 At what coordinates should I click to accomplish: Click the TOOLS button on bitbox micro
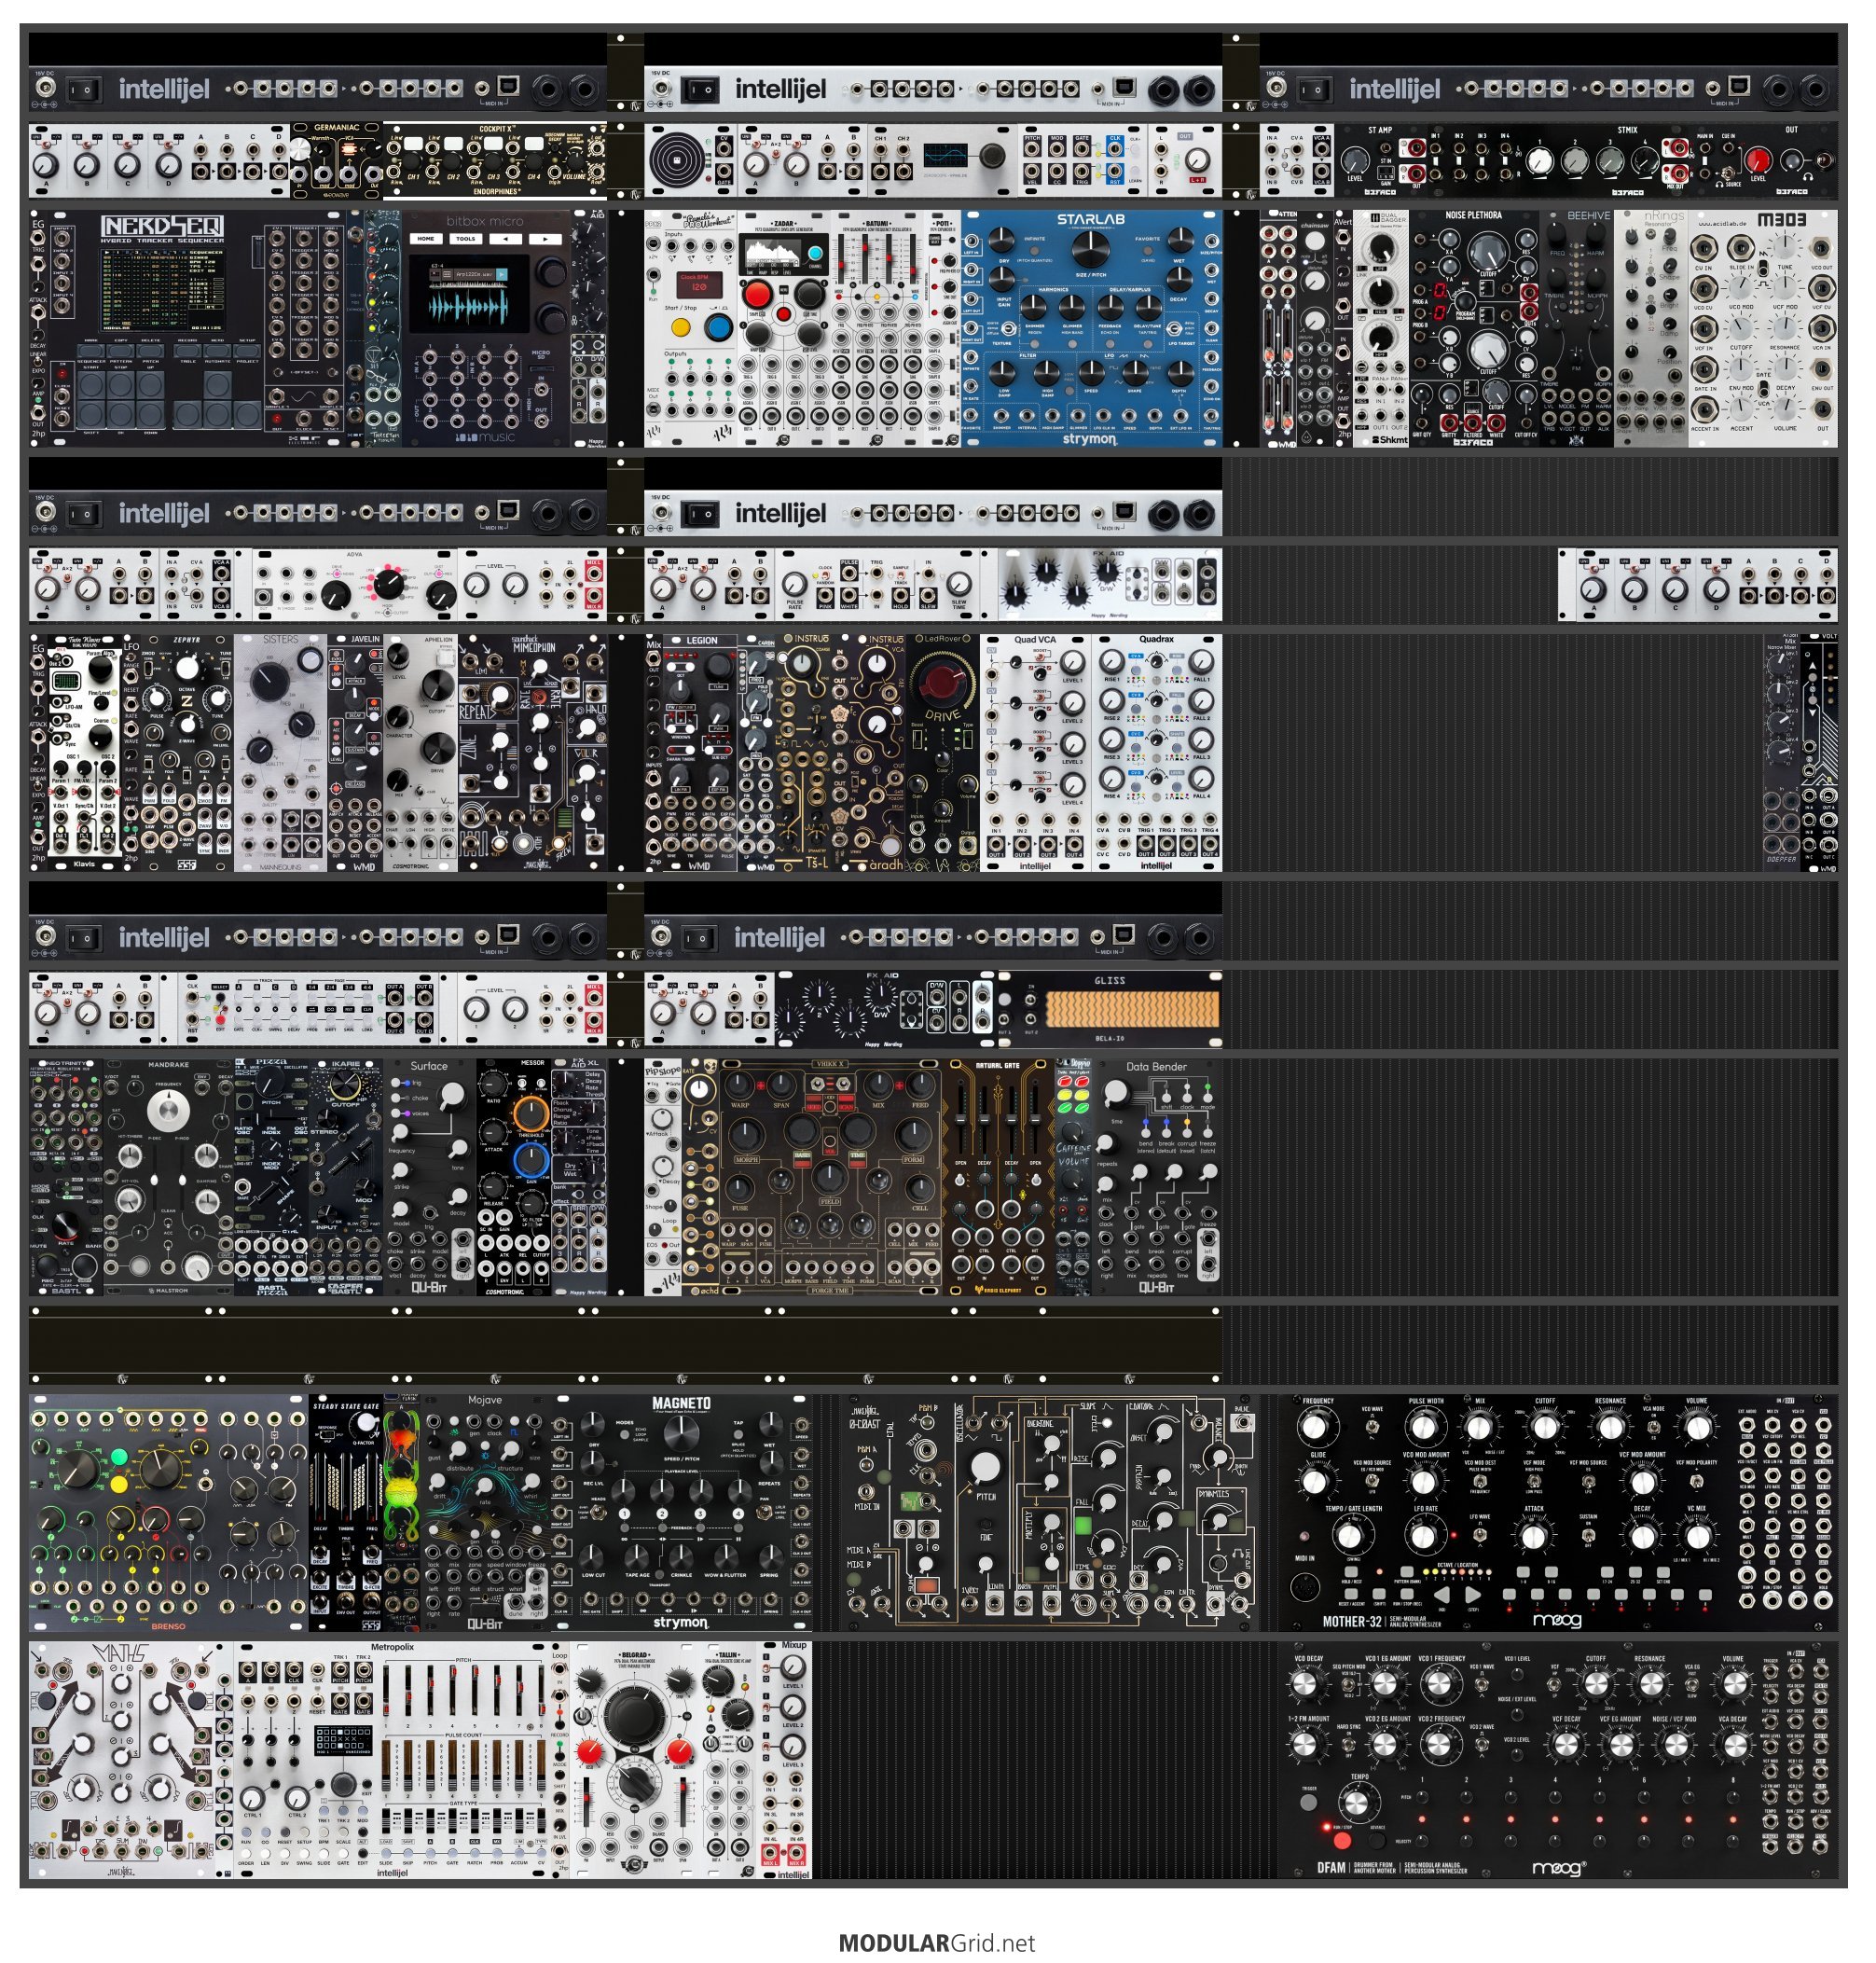[x=466, y=239]
